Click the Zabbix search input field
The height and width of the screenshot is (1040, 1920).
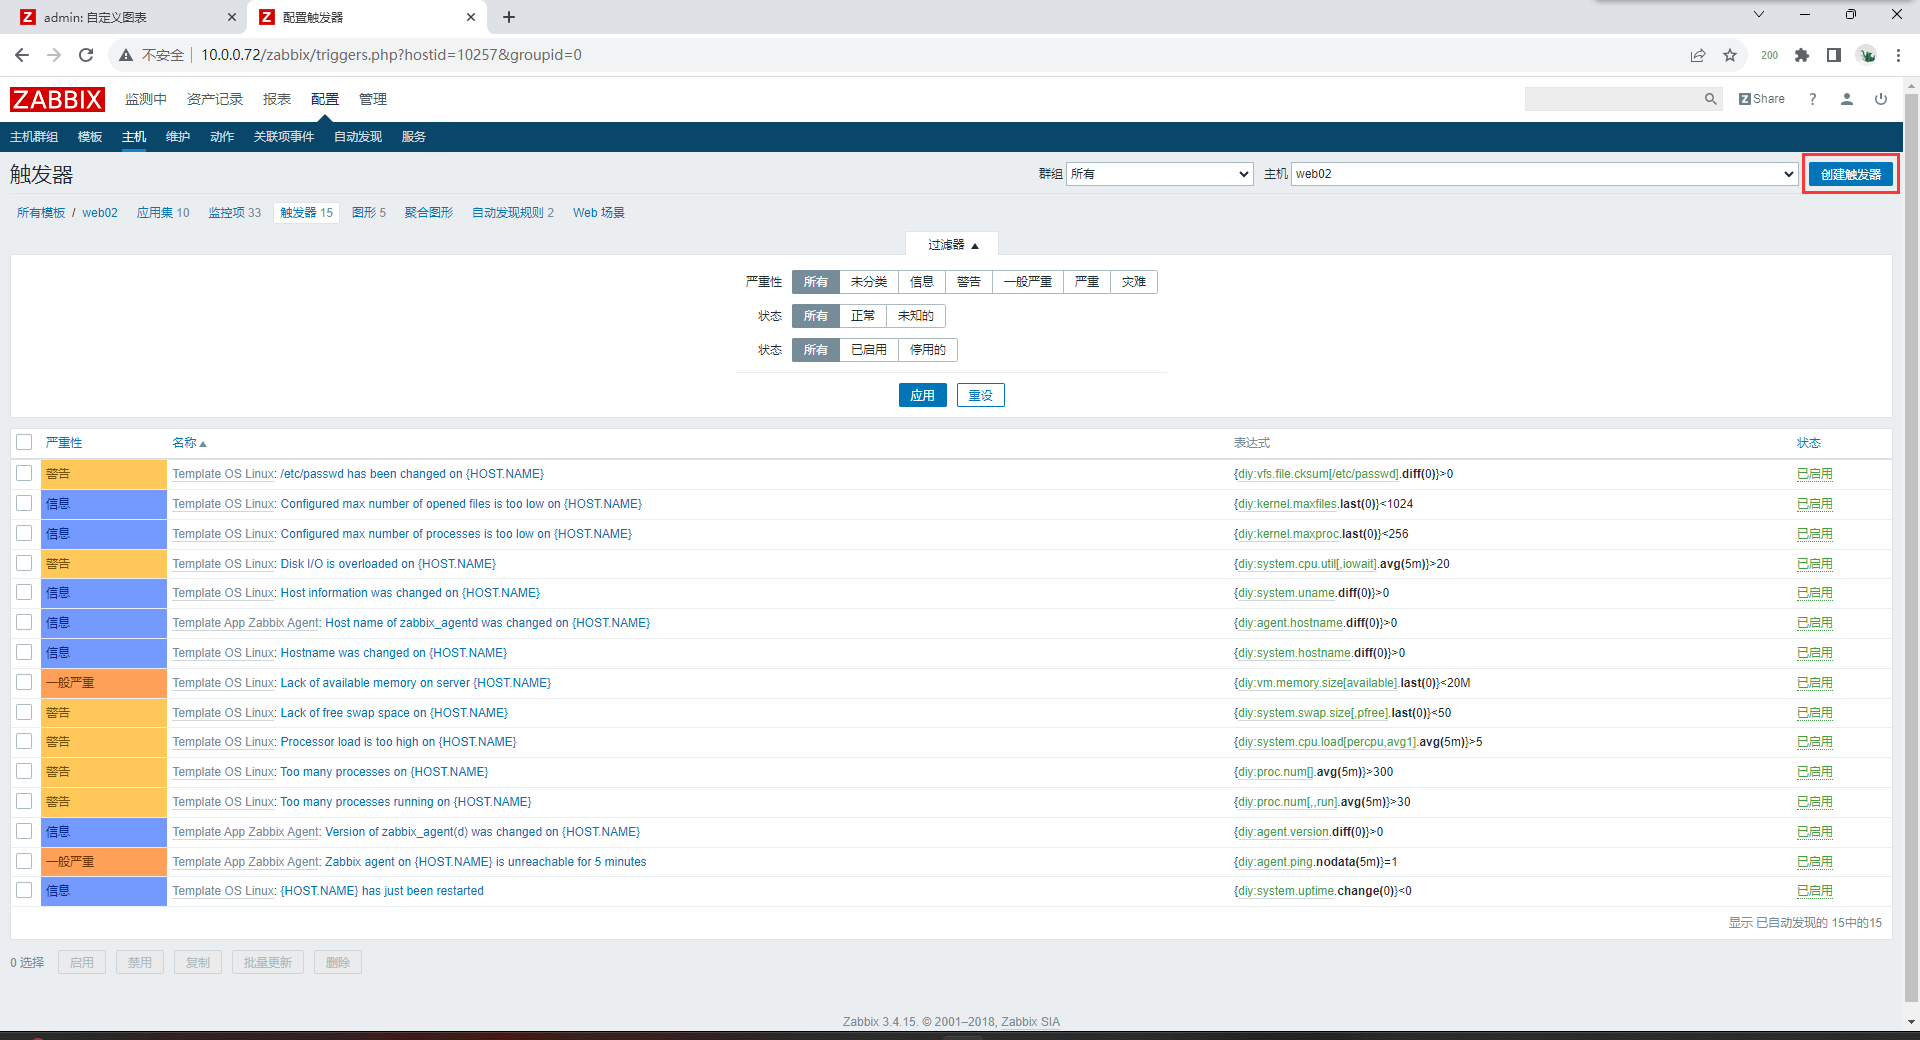coord(1613,99)
